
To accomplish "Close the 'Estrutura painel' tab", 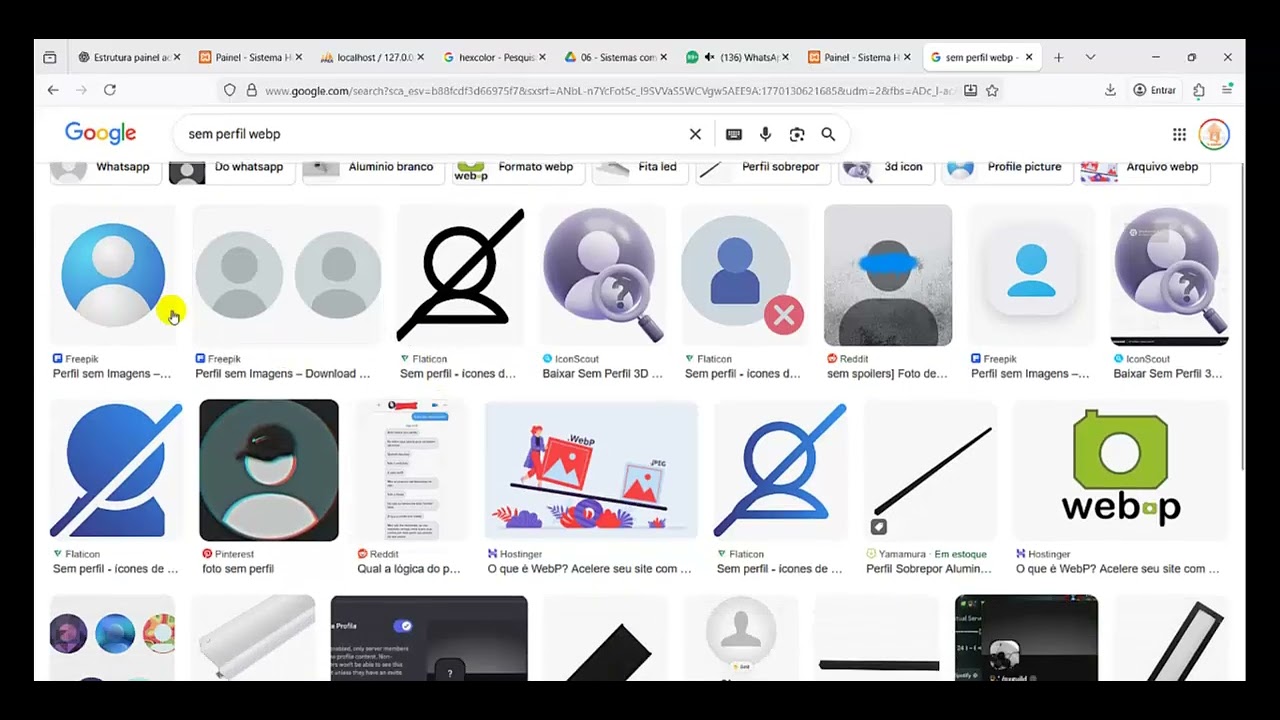I will 177,57.
